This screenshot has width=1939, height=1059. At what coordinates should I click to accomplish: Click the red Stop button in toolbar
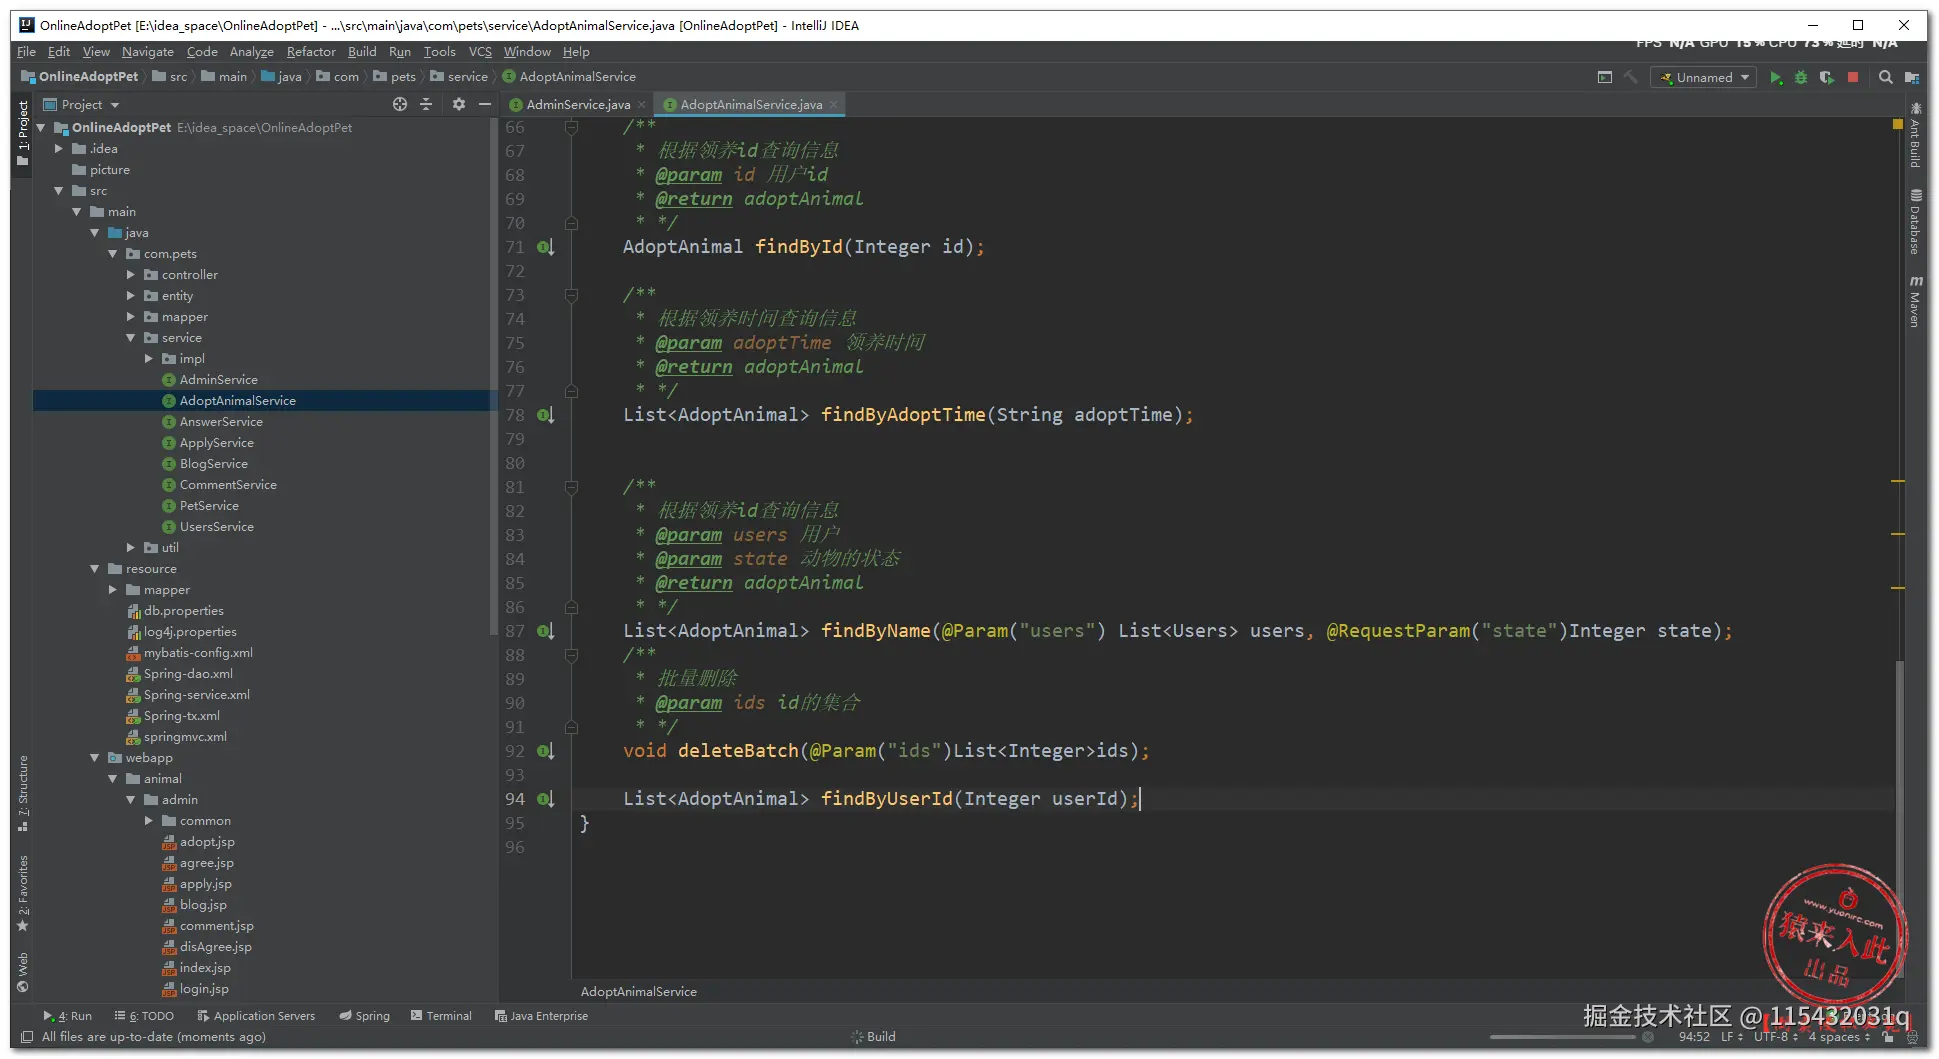point(1852,78)
